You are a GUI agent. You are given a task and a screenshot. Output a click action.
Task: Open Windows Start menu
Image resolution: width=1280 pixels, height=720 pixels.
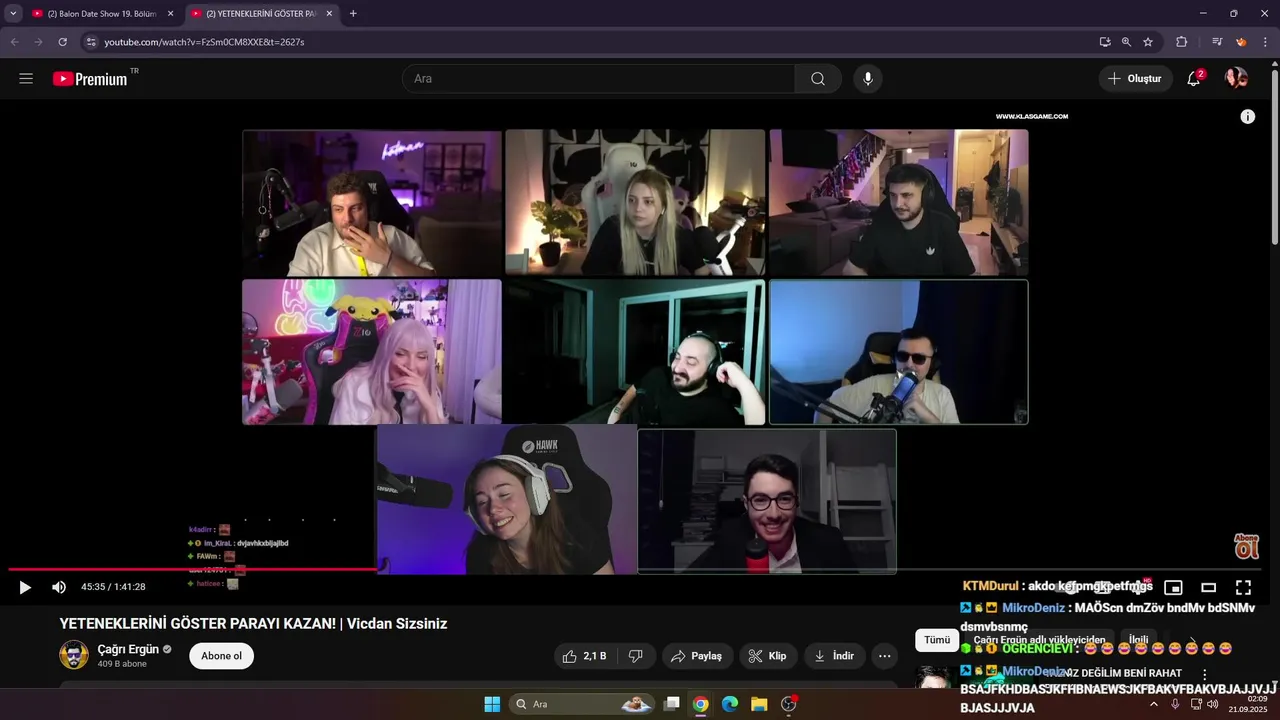coord(492,704)
